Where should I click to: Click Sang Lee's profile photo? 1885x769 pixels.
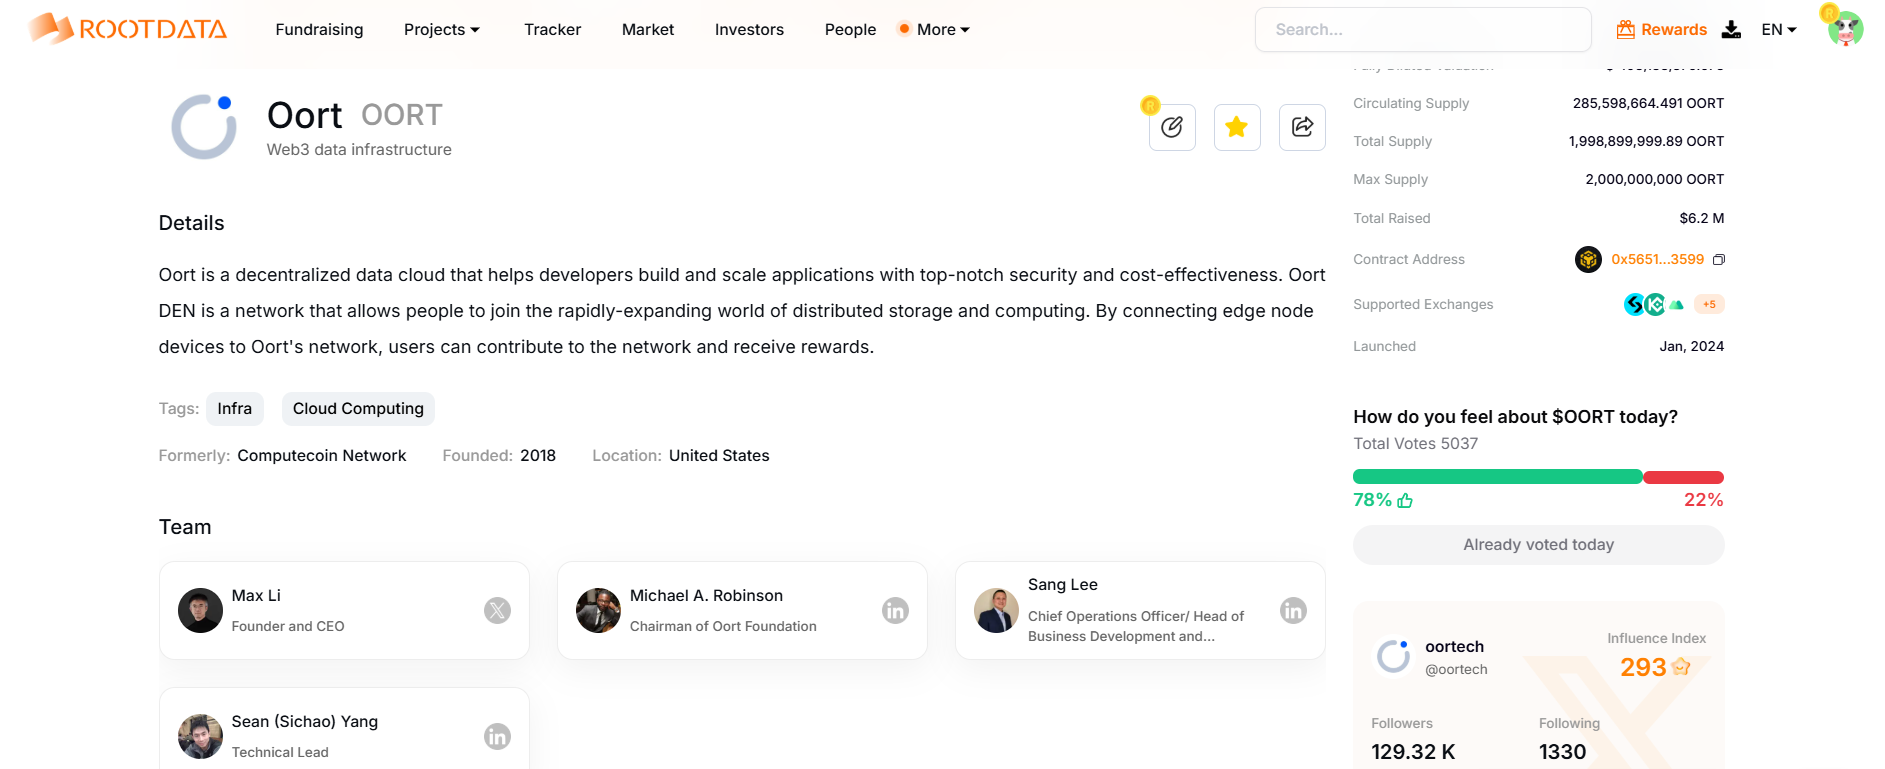(x=996, y=610)
